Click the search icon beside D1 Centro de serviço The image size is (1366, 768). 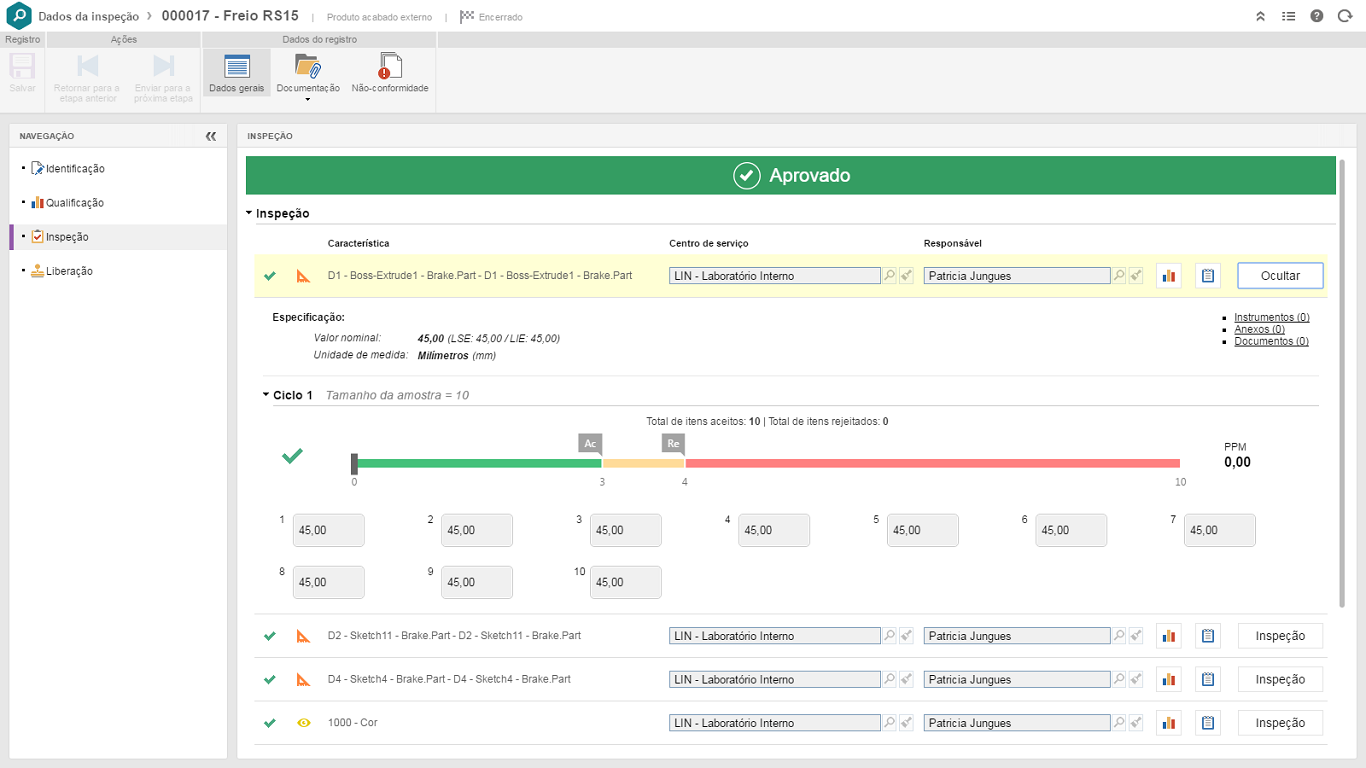coord(889,276)
